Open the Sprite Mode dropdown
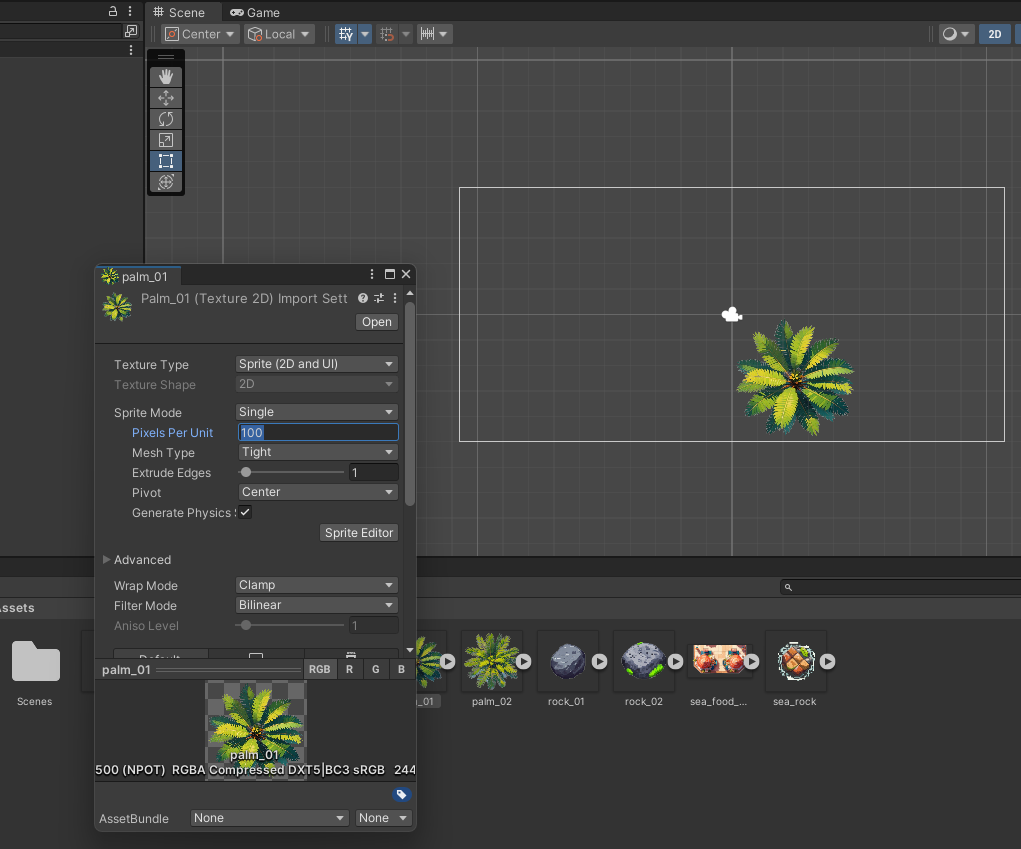Viewport: 1021px width, 849px height. [x=316, y=412]
